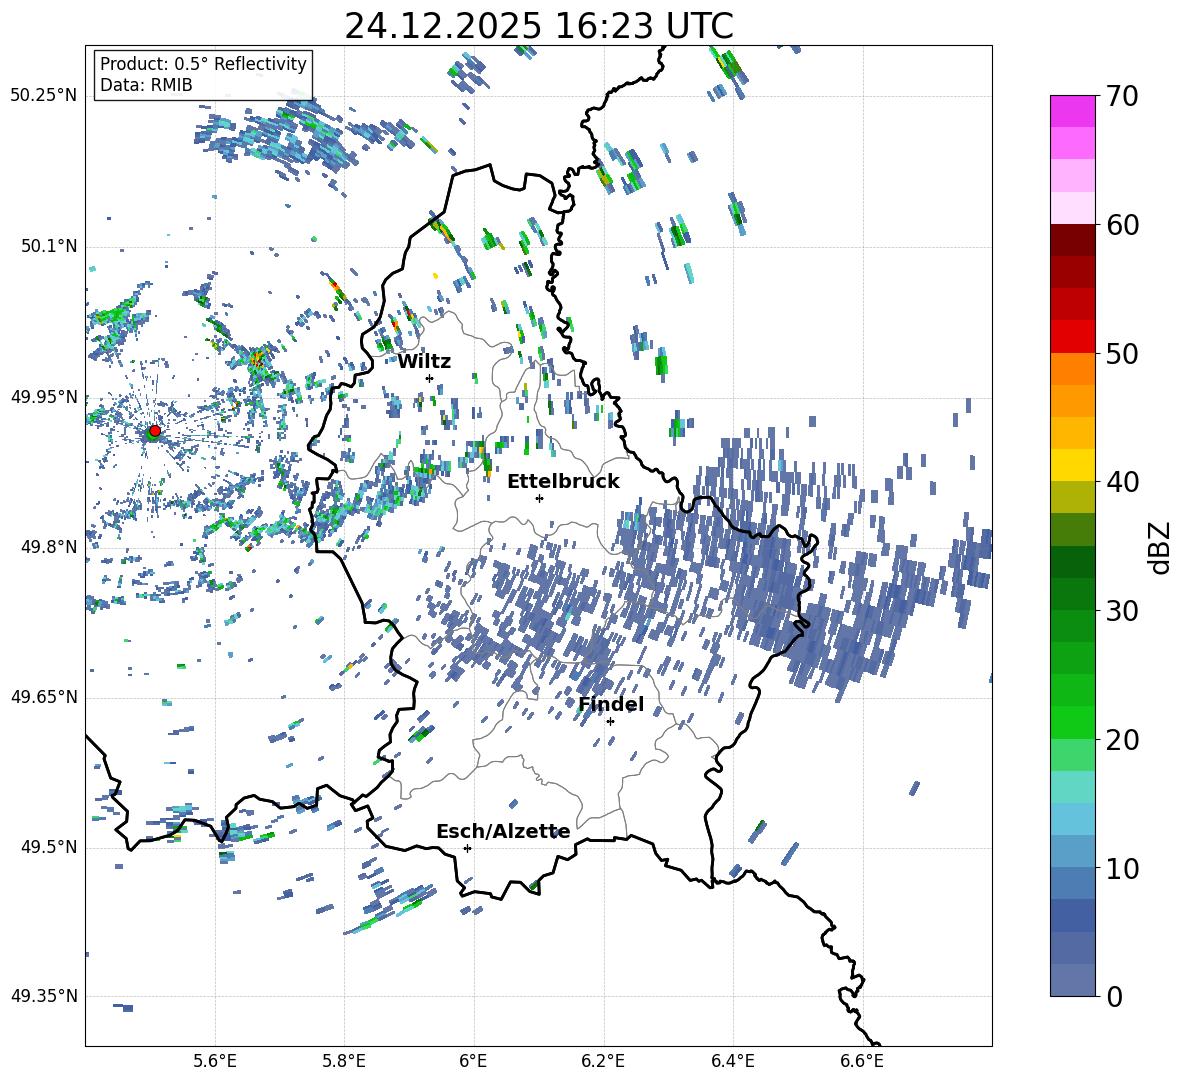Click the colorbar tick label 20
Image resolution: width=1184 pixels, height=1081 pixels.
click(x=1122, y=740)
